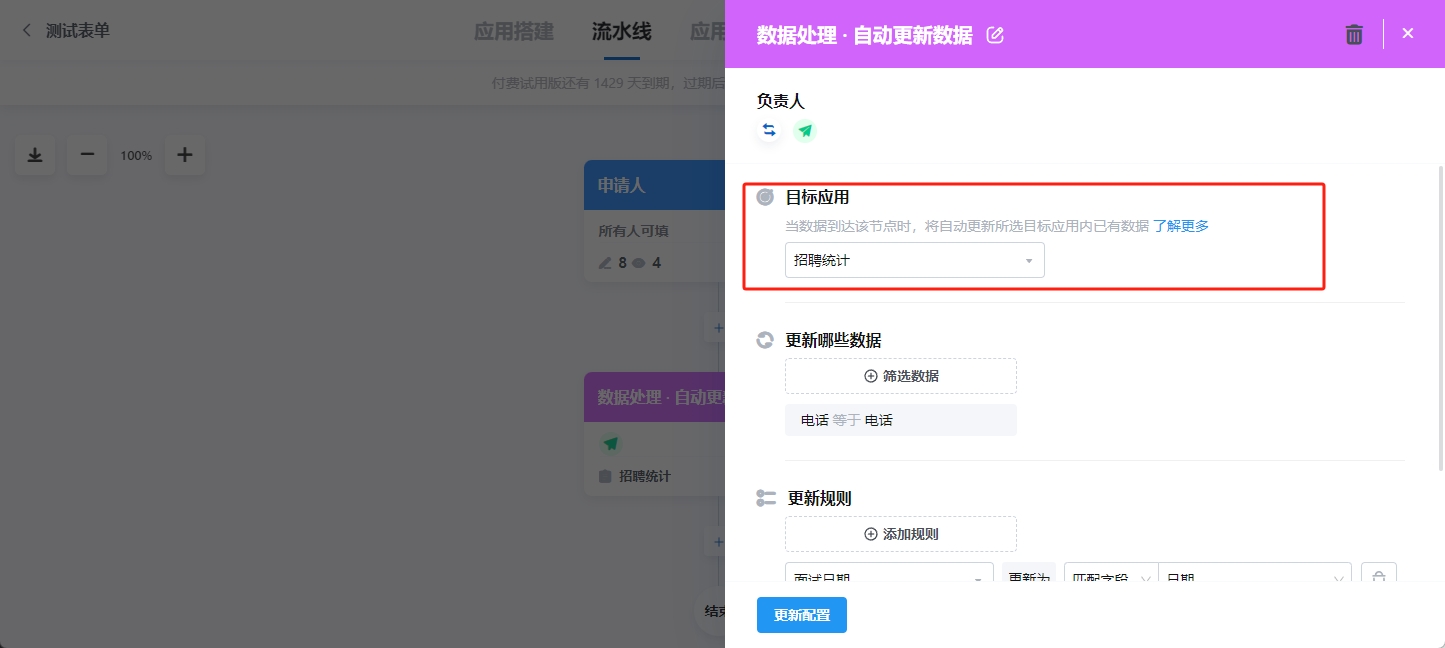Click the rules icon beside 更新规则
Image resolution: width=1445 pixels, height=648 pixels.
tap(765, 497)
